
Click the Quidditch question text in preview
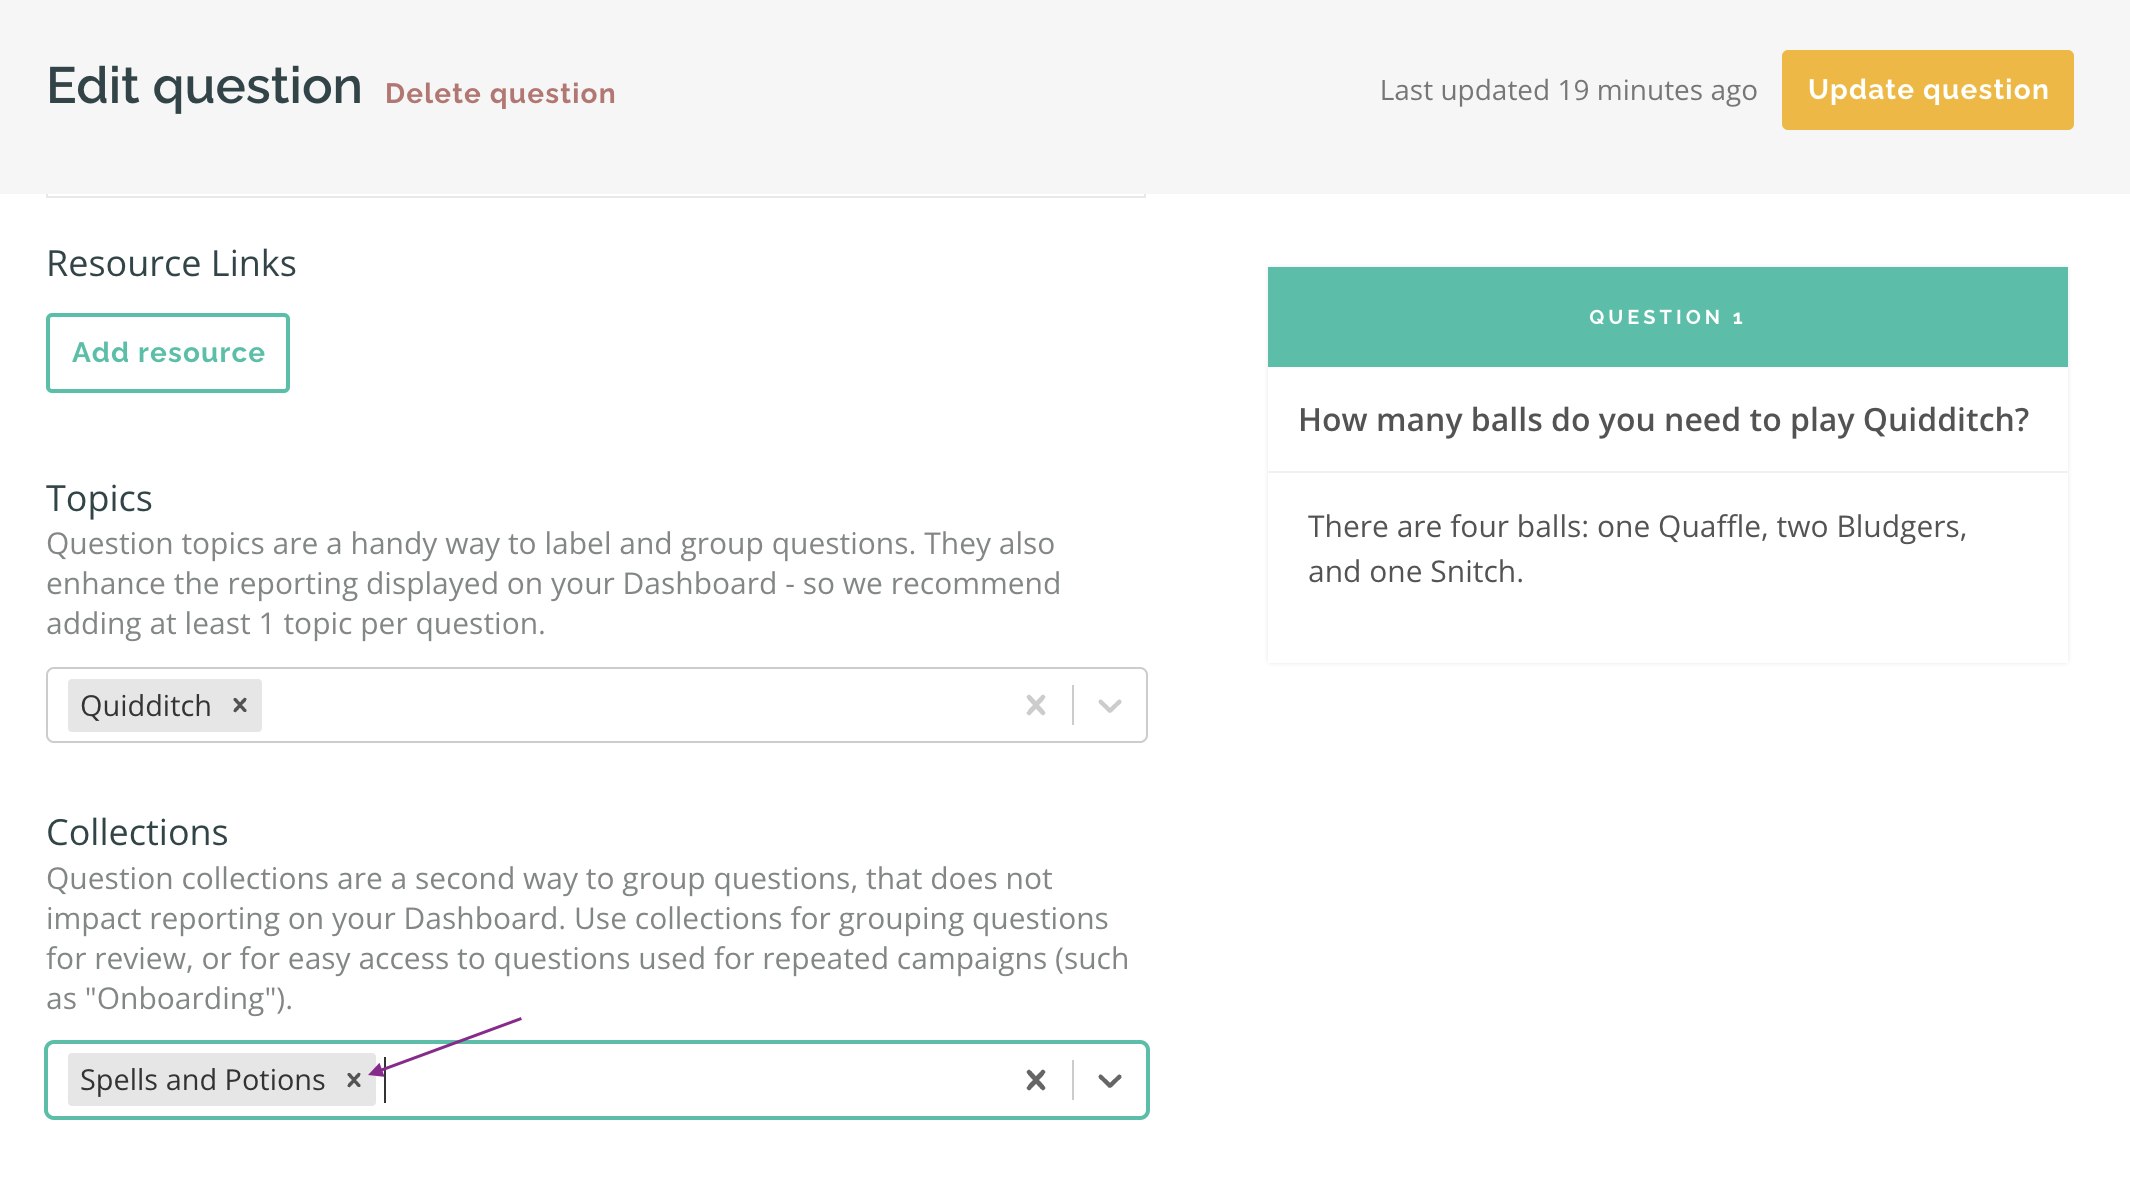(x=1664, y=420)
